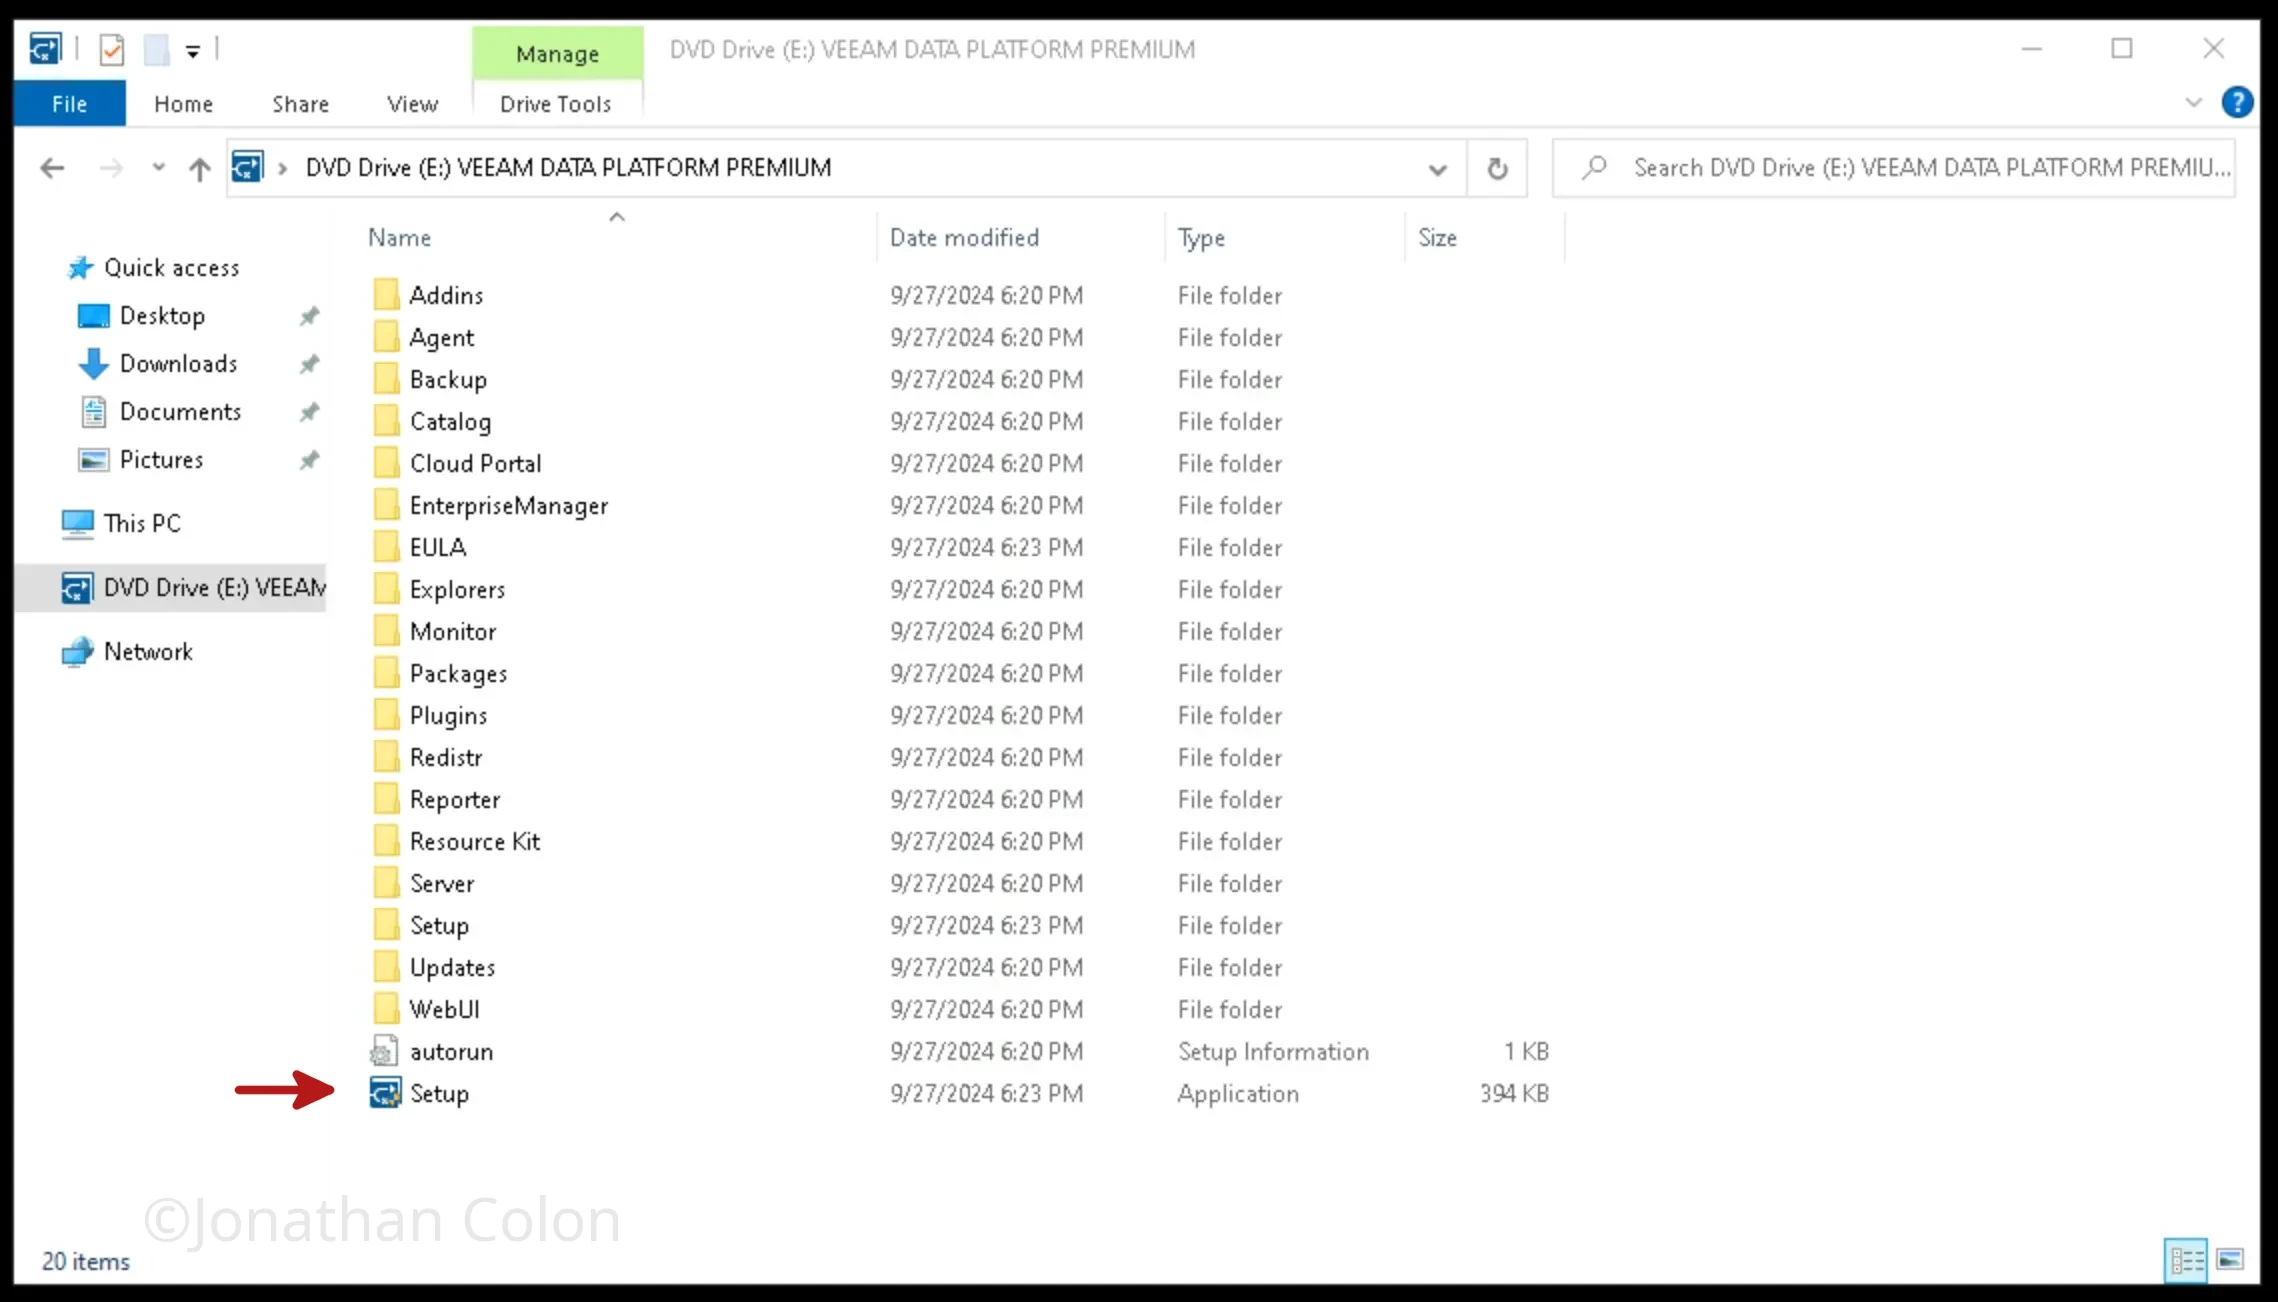The width and height of the screenshot is (2278, 1302).
Task: Click the 394 KB size value
Action: [1514, 1093]
